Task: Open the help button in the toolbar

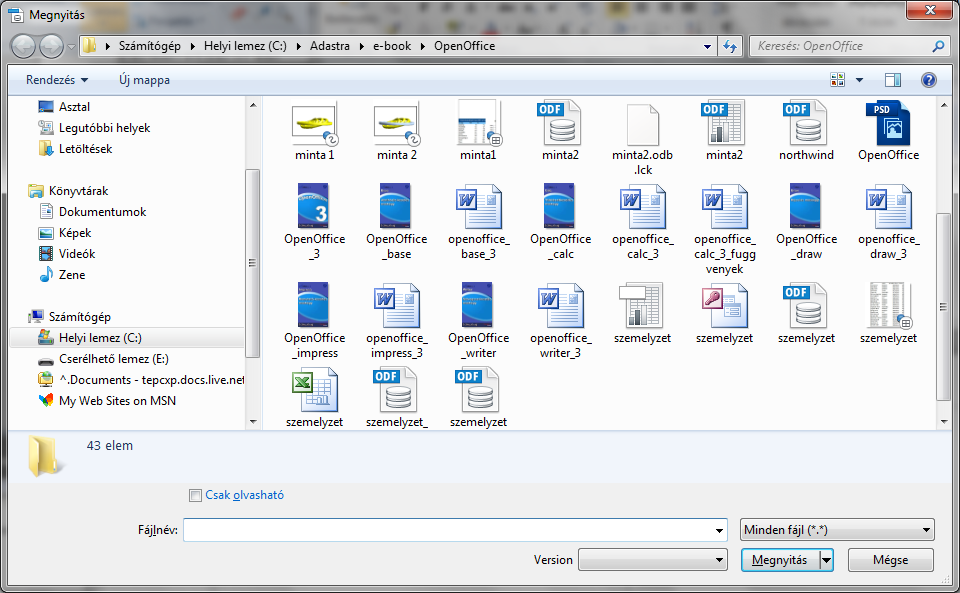Action: point(928,80)
